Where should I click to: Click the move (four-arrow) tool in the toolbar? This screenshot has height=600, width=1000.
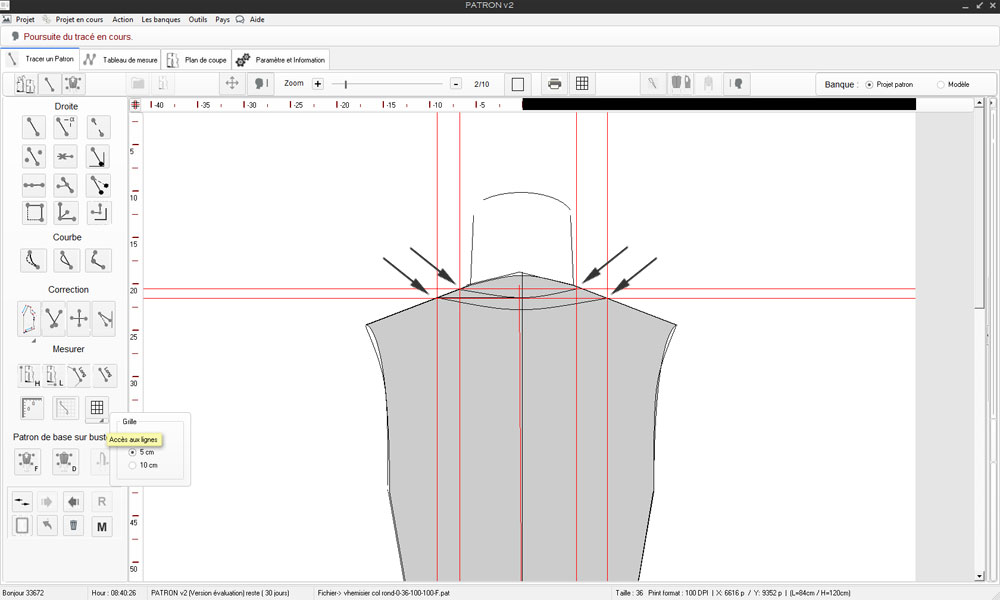tap(232, 84)
